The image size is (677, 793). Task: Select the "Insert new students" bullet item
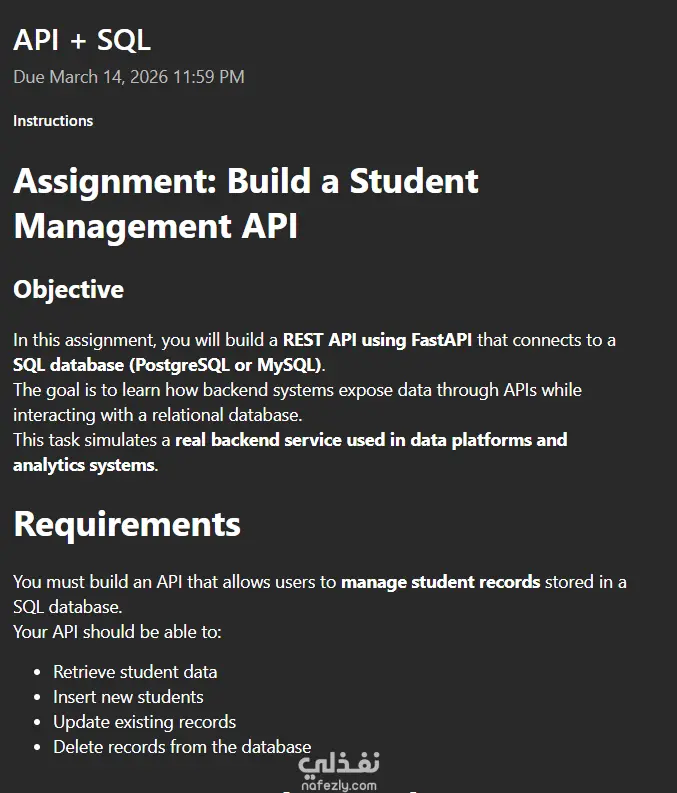(x=128, y=697)
